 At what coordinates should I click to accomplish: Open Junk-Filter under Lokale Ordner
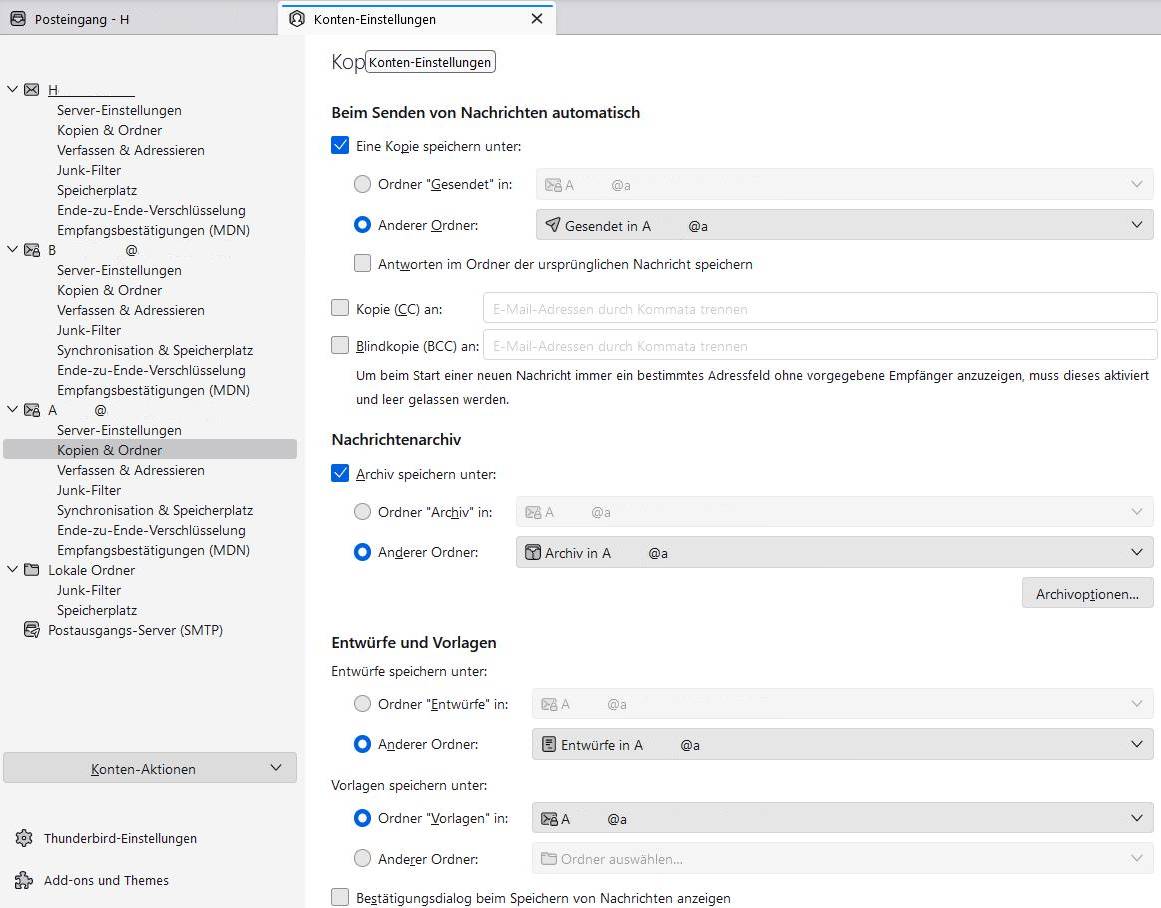pos(89,590)
